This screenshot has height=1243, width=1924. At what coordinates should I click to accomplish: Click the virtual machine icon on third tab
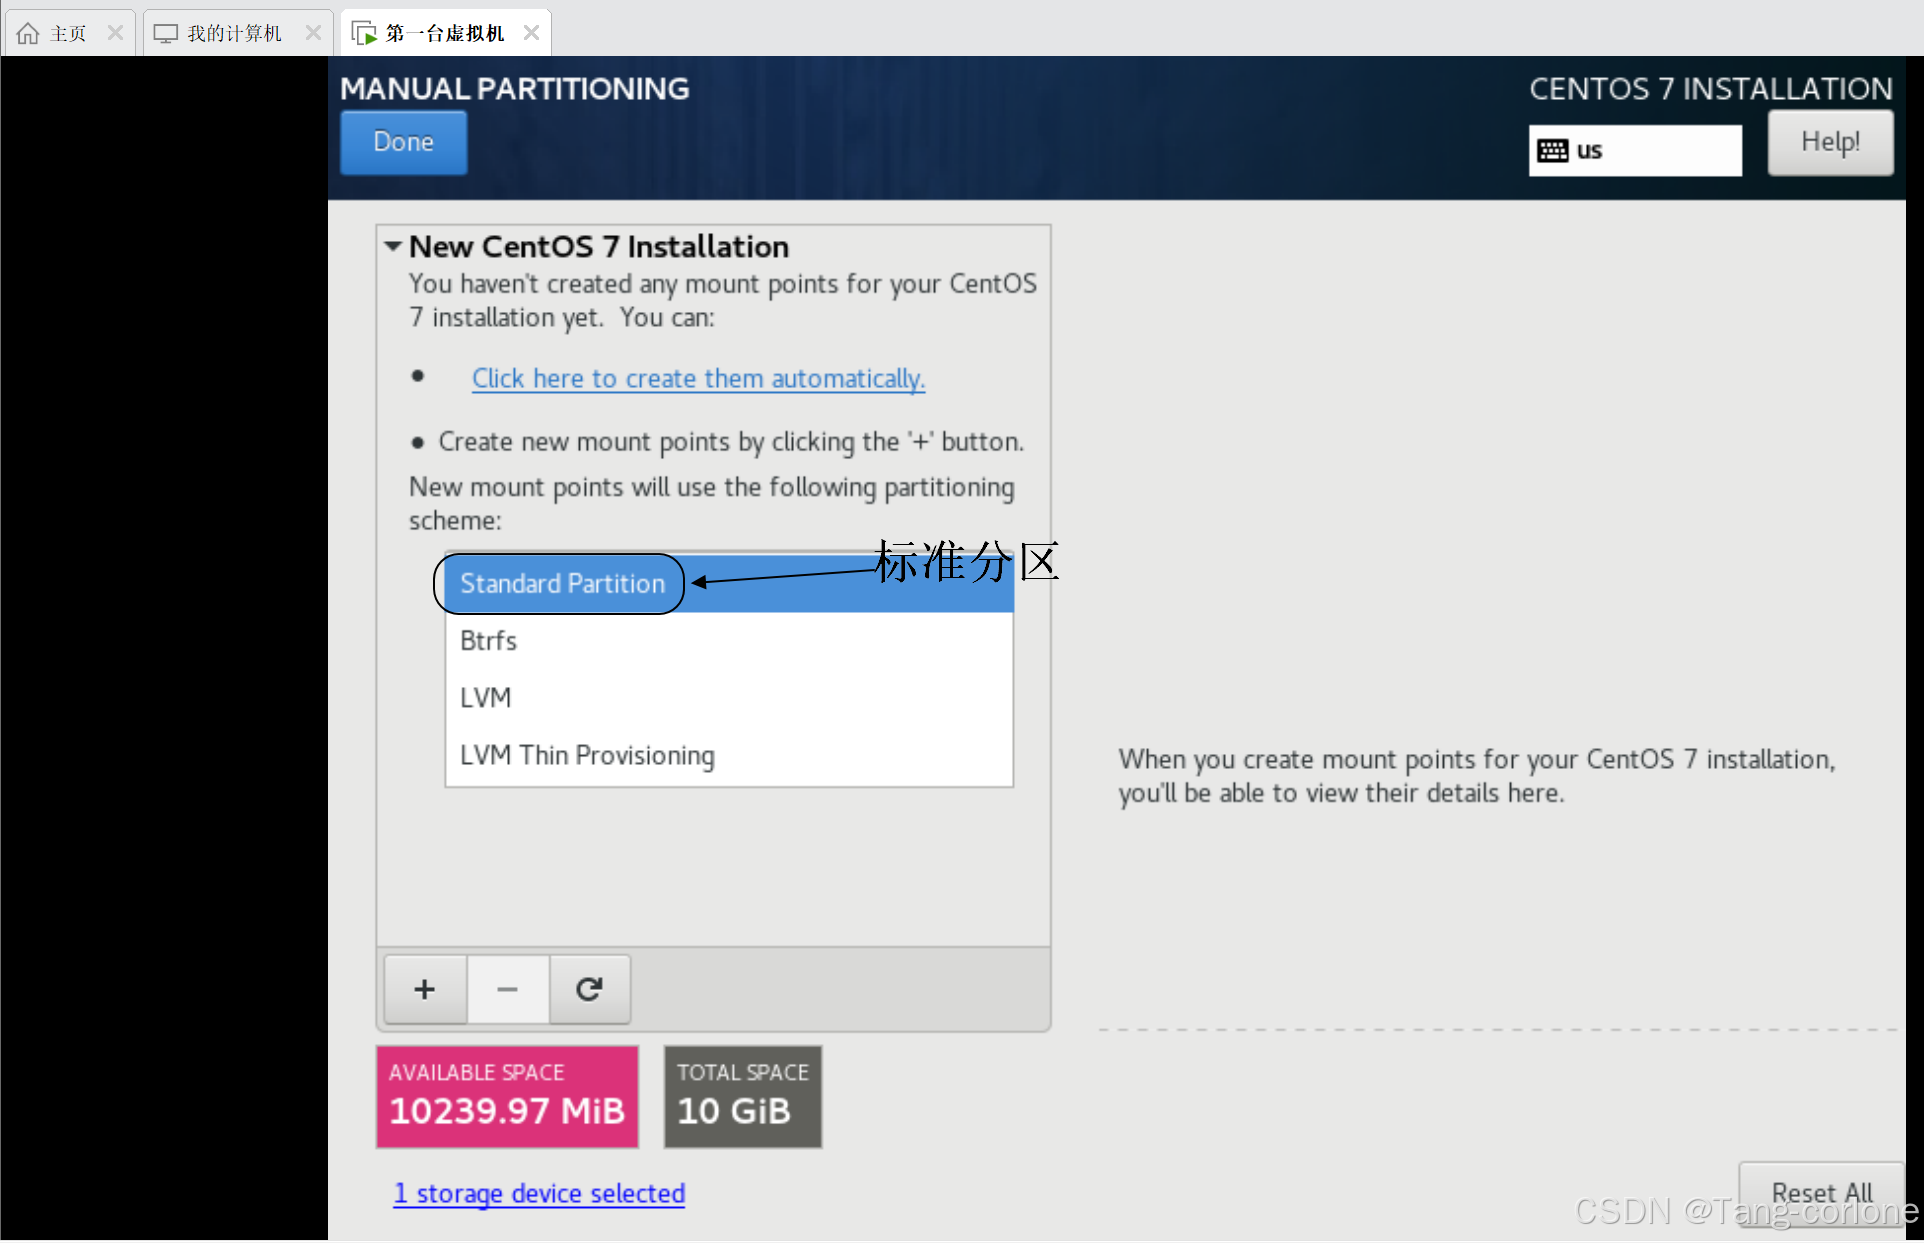click(364, 33)
